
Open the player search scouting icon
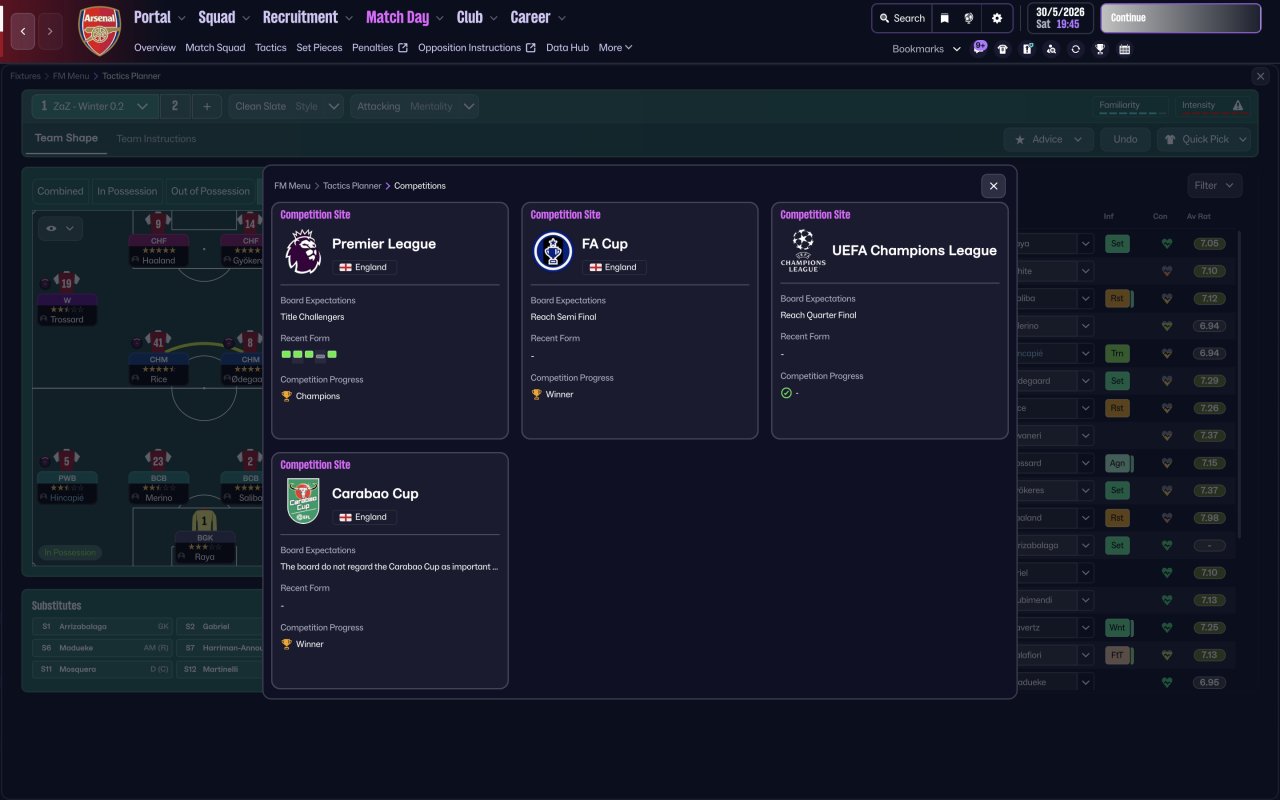point(1051,49)
